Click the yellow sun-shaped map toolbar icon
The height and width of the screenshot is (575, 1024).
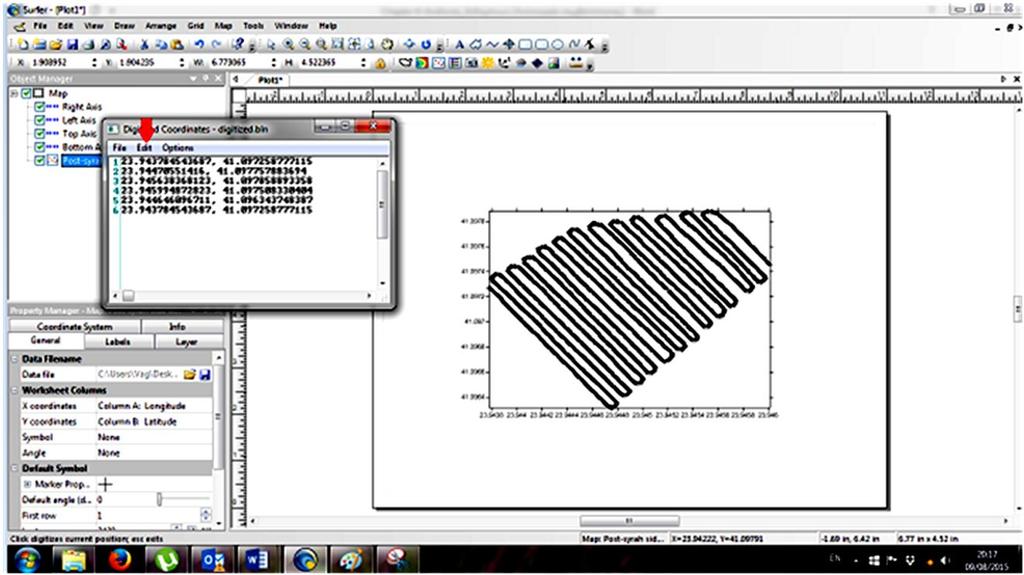488,63
